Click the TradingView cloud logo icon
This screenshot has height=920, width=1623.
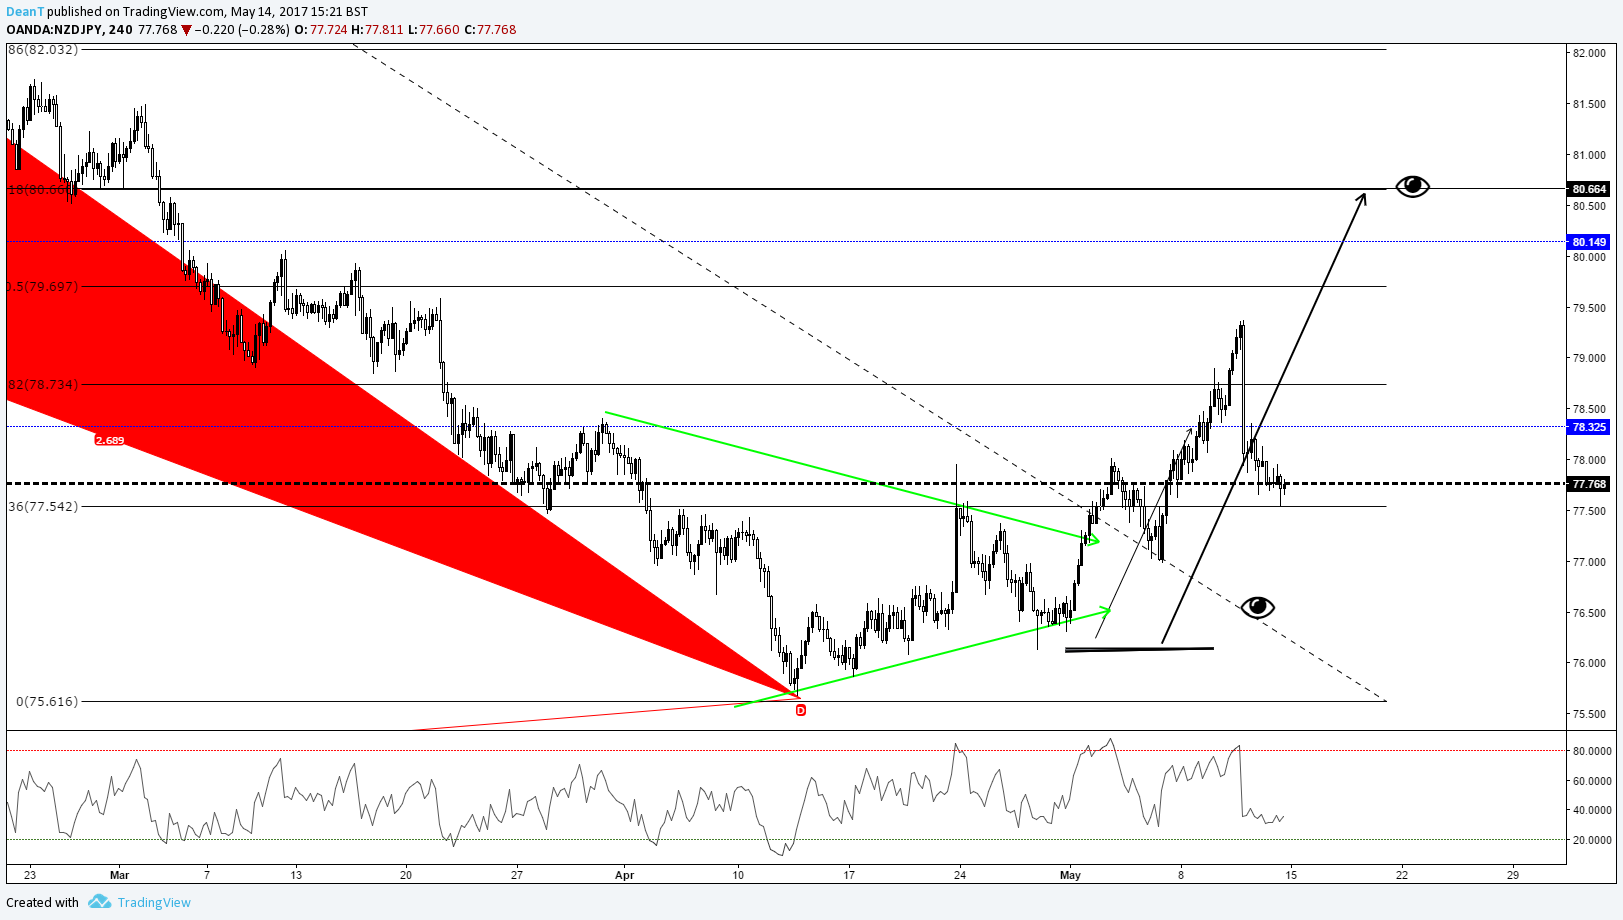[99, 902]
